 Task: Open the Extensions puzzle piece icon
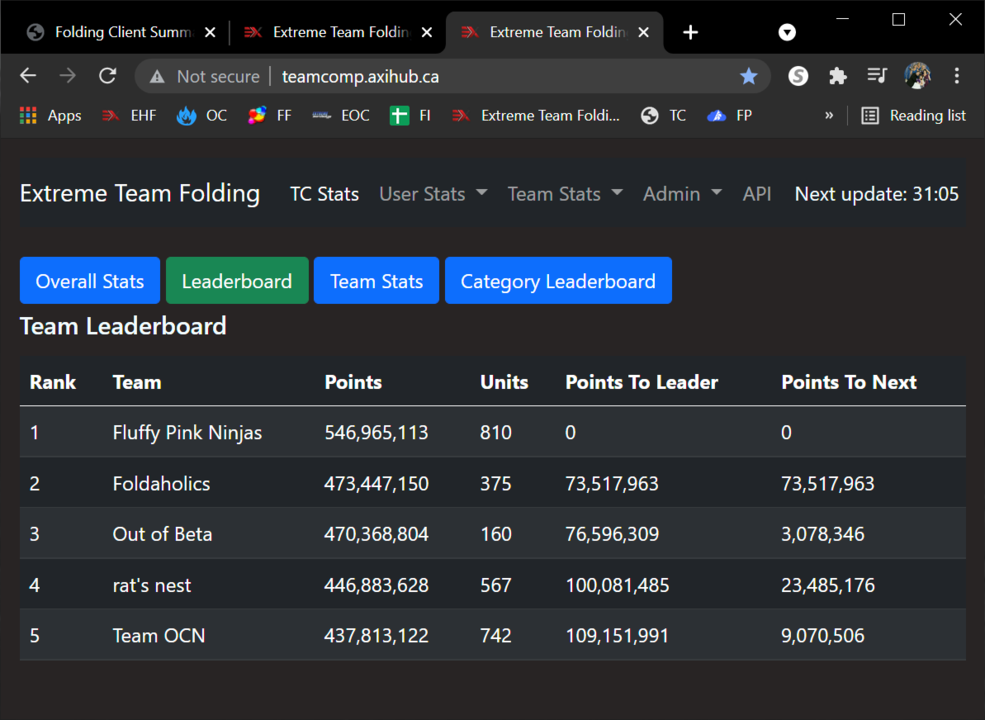838,76
